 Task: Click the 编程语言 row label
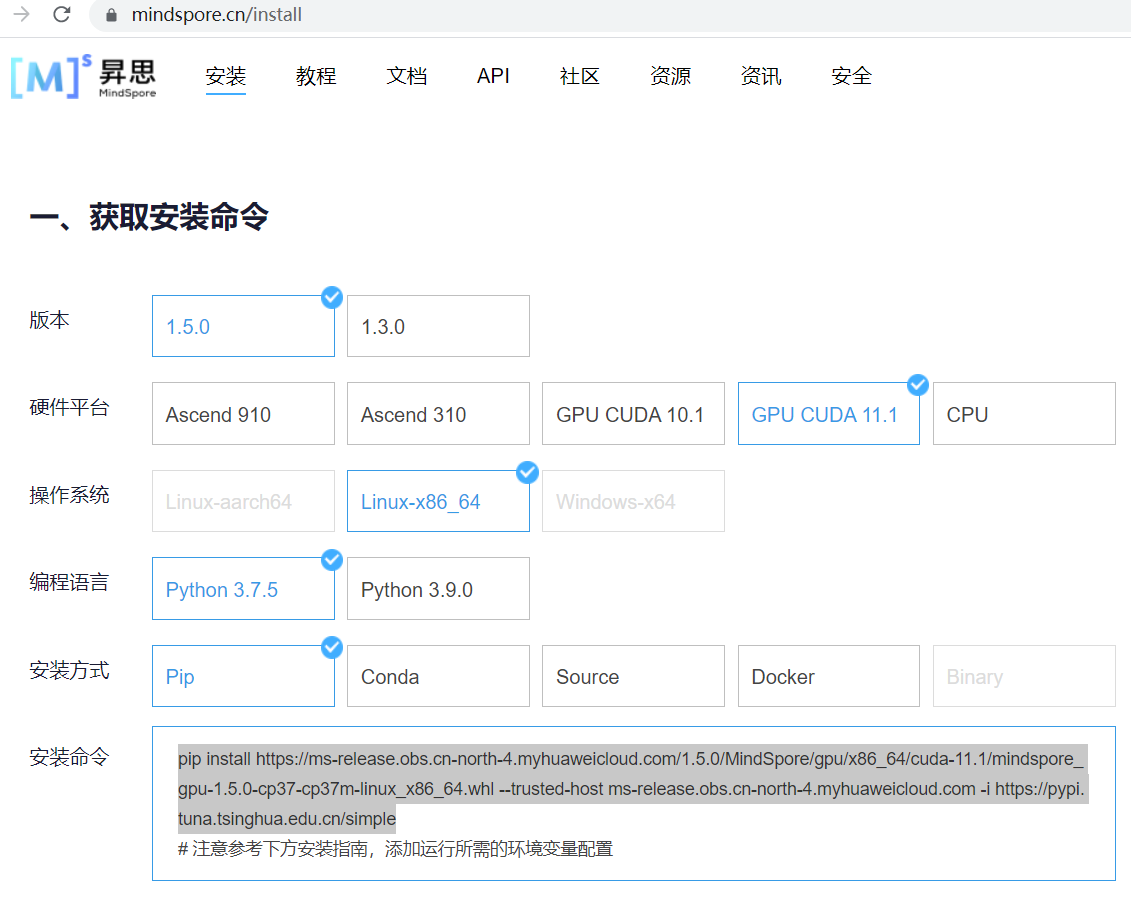(x=69, y=582)
